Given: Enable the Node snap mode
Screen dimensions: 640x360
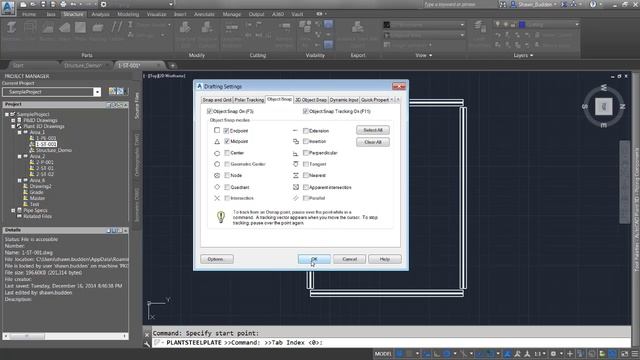Looking at the screenshot, I should pyautogui.click(x=227, y=176).
